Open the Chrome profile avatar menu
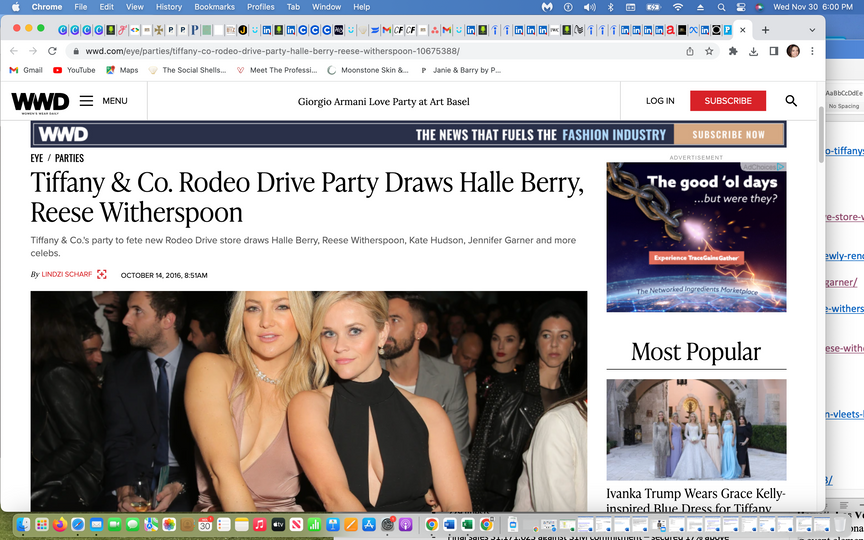The height and width of the screenshot is (540, 864). click(793, 51)
